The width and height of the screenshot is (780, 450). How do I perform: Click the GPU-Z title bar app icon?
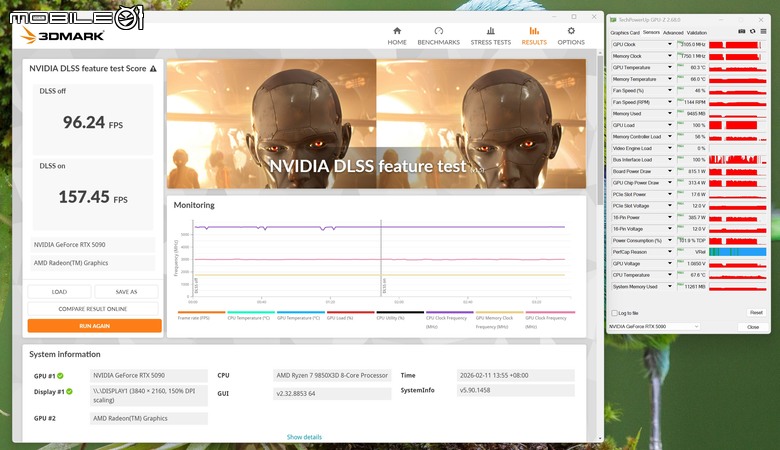tap(613, 20)
